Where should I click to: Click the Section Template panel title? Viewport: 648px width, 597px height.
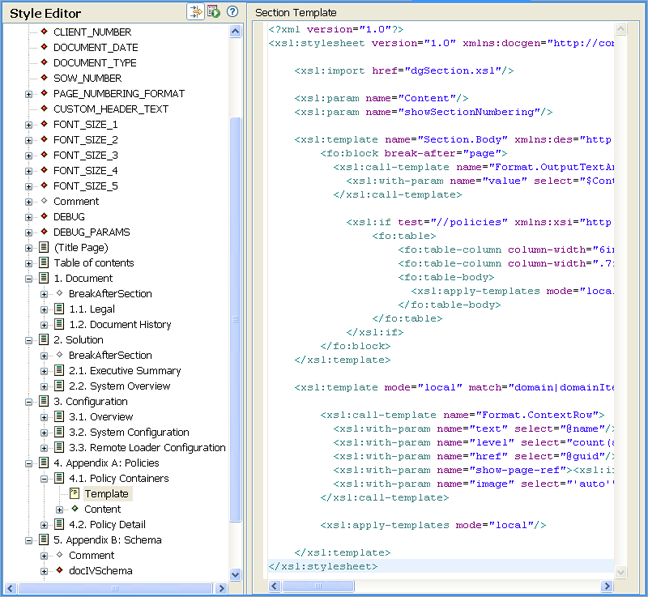(295, 12)
